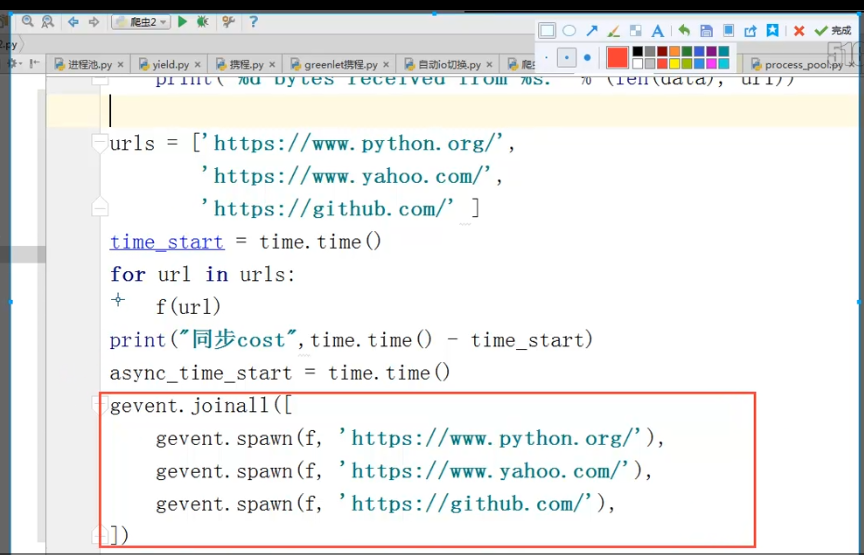Pick the orange color swatch
This screenshot has height=555, width=864.
coord(674,51)
